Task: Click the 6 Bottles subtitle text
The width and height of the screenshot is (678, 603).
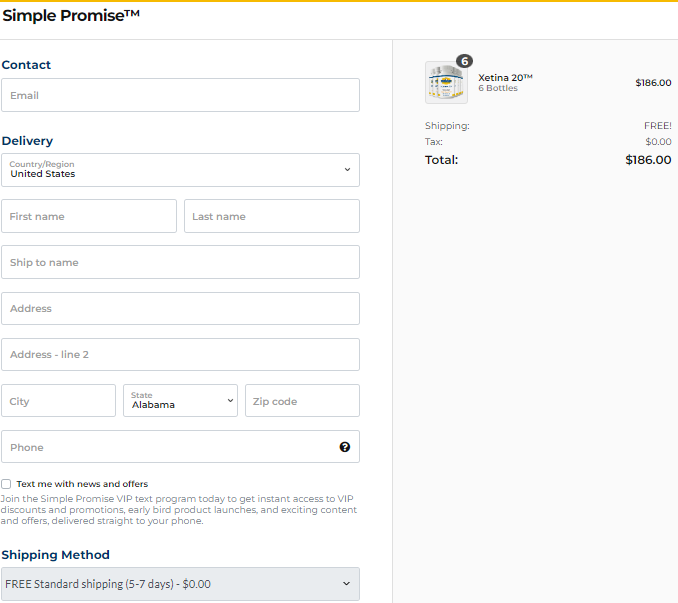Action: [498, 88]
